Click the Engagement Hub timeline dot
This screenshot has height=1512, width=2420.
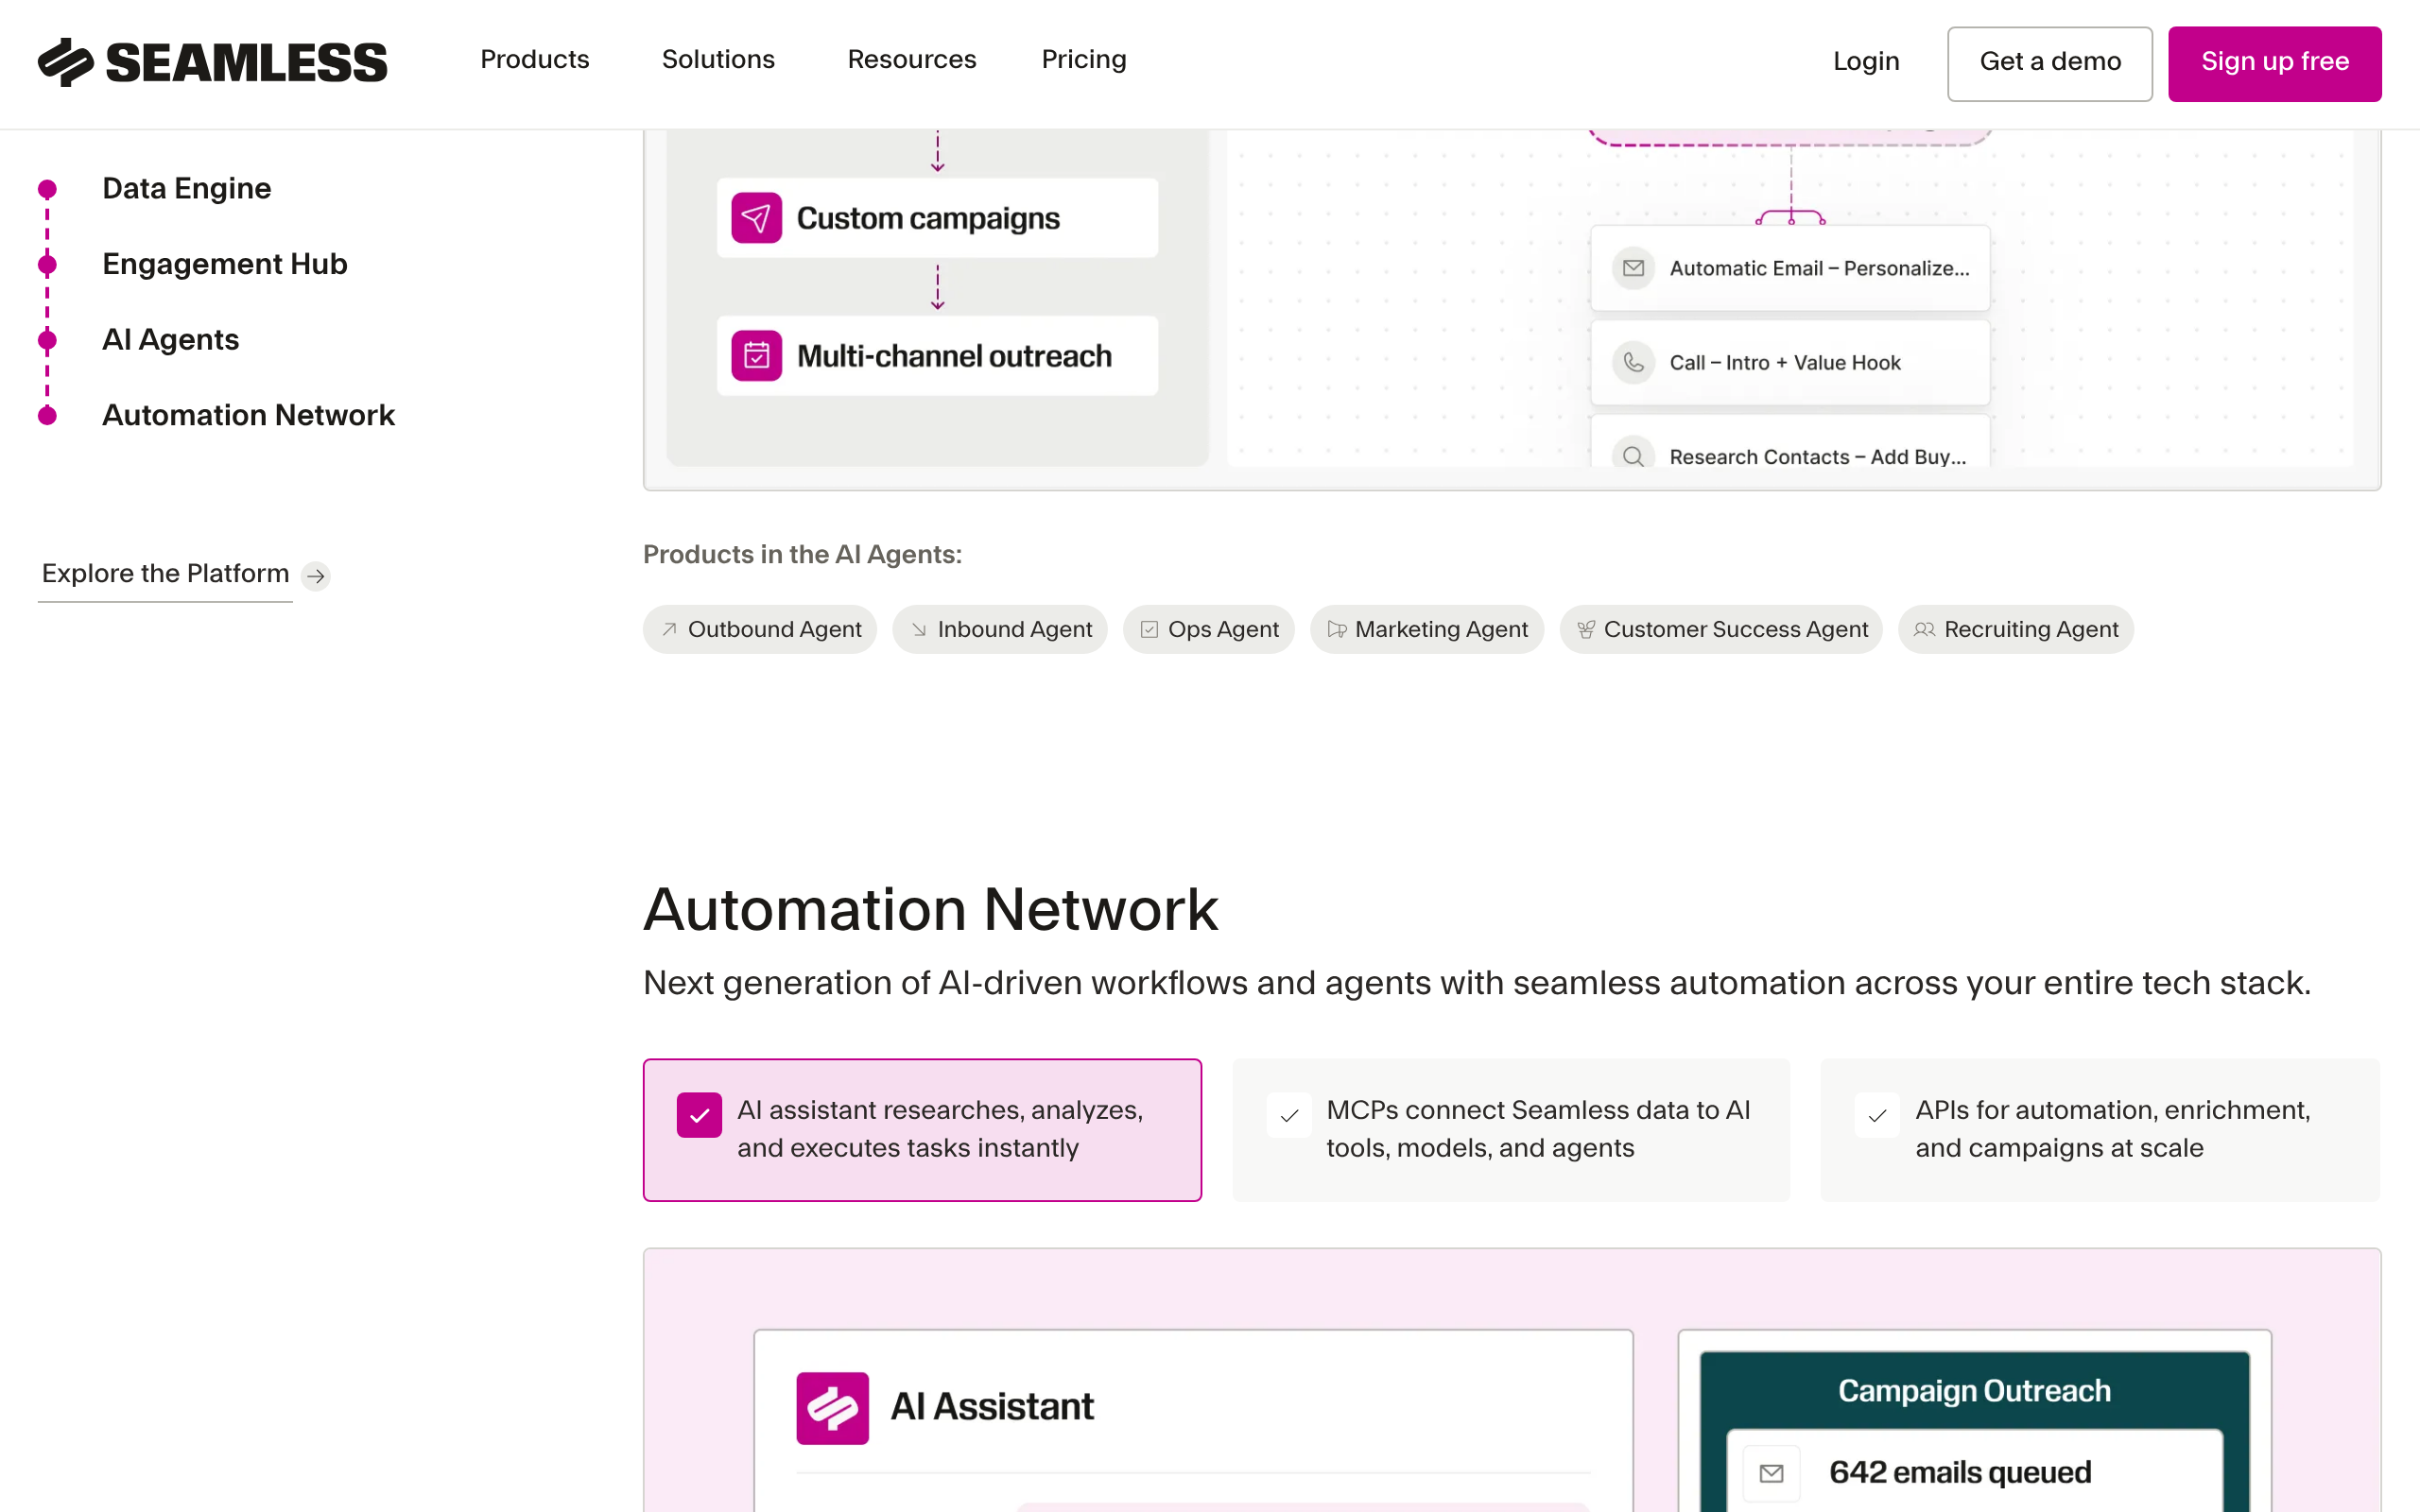pos(47,264)
